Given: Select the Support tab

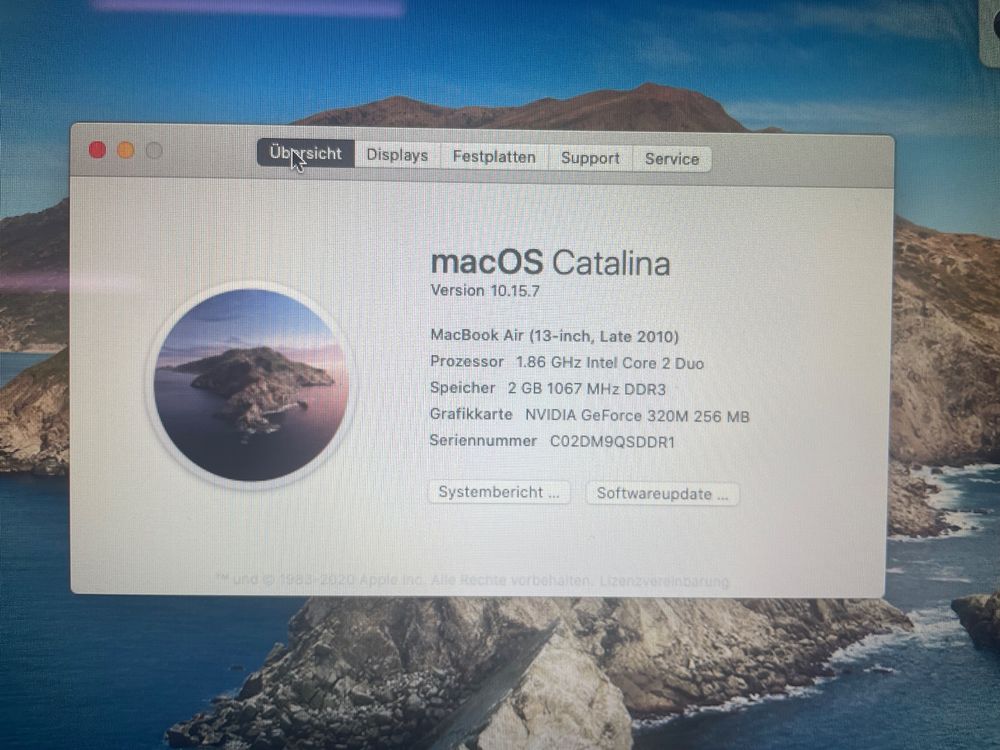Looking at the screenshot, I should [590, 158].
